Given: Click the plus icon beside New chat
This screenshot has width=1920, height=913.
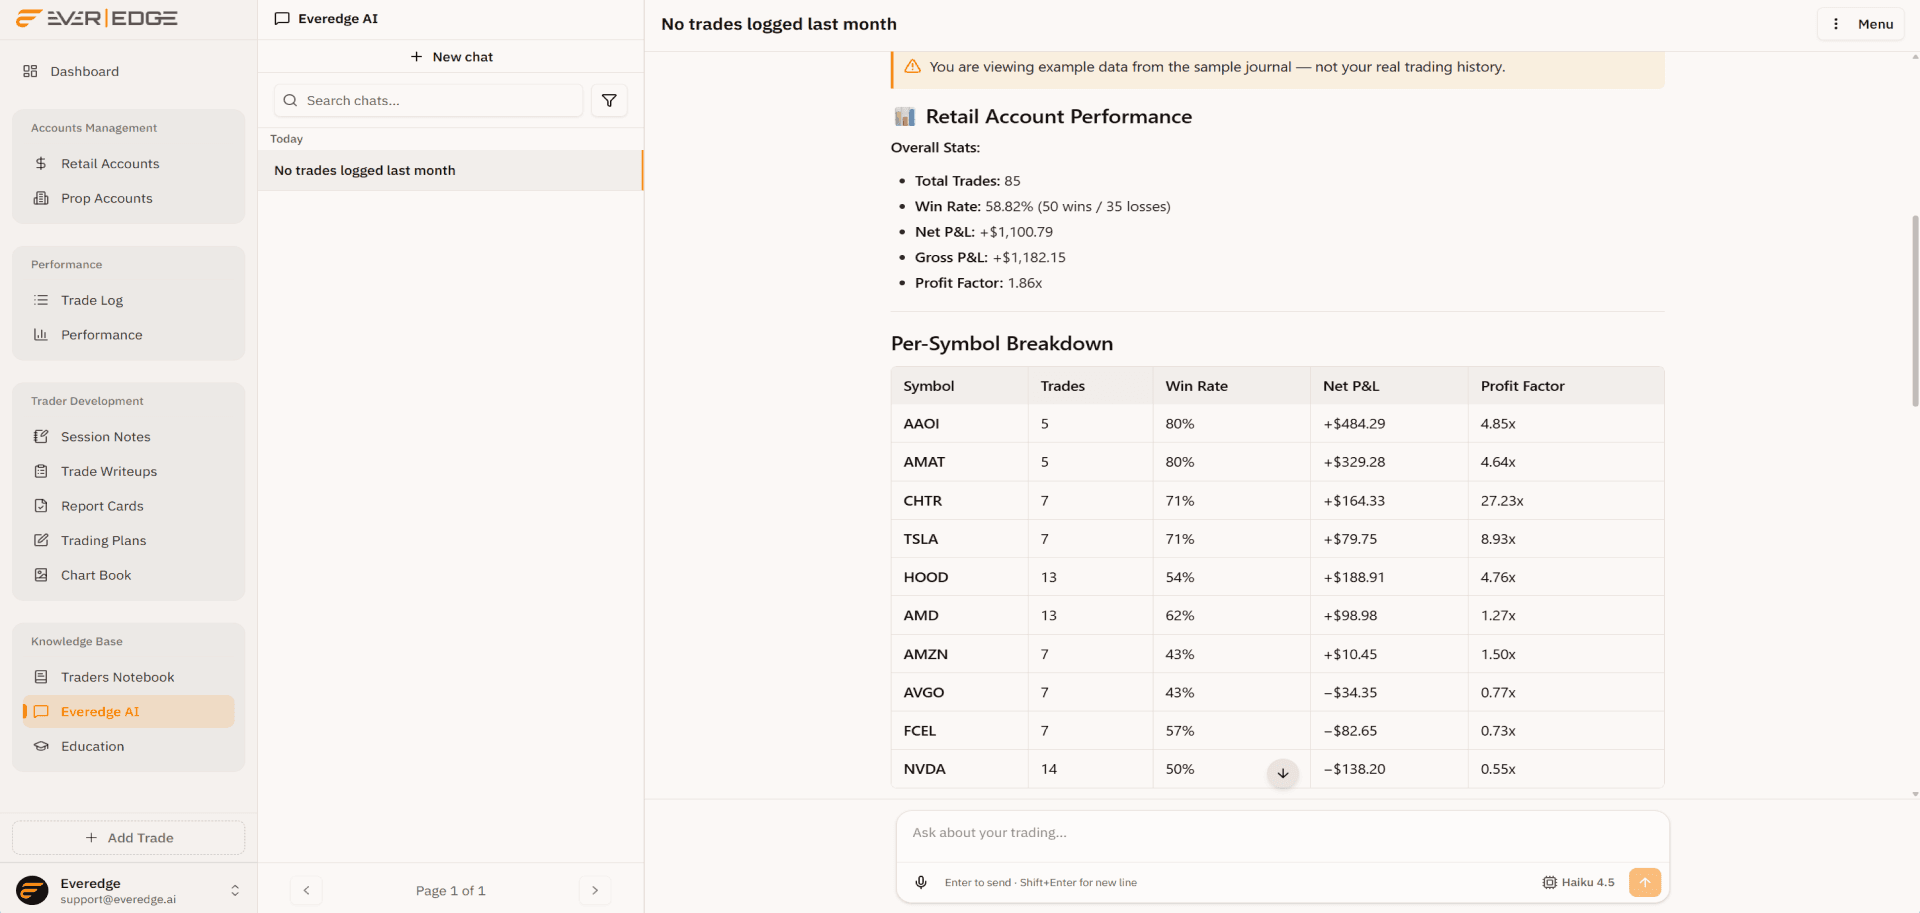Looking at the screenshot, I should pos(416,57).
